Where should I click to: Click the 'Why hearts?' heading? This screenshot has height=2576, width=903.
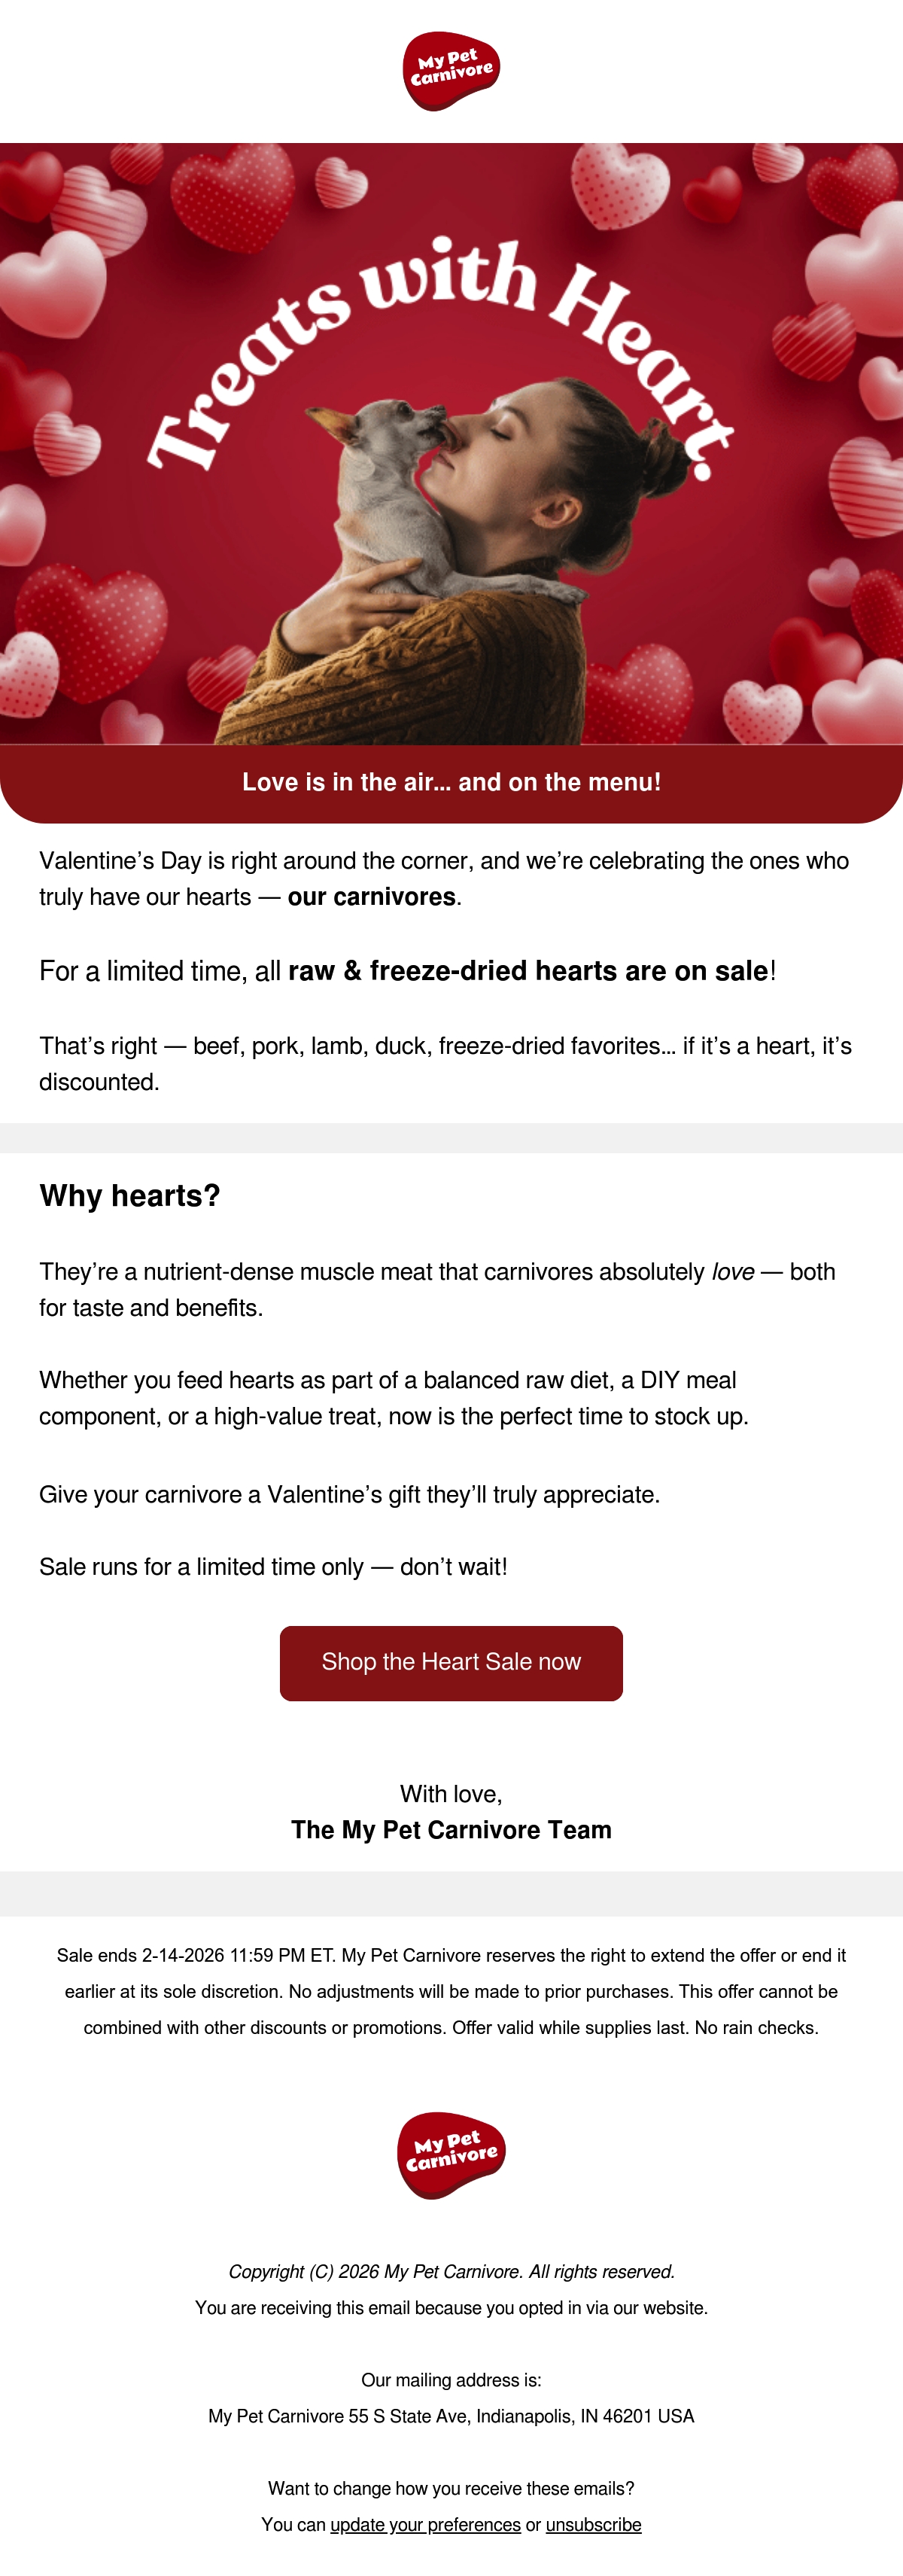(x=130, y=1195)
